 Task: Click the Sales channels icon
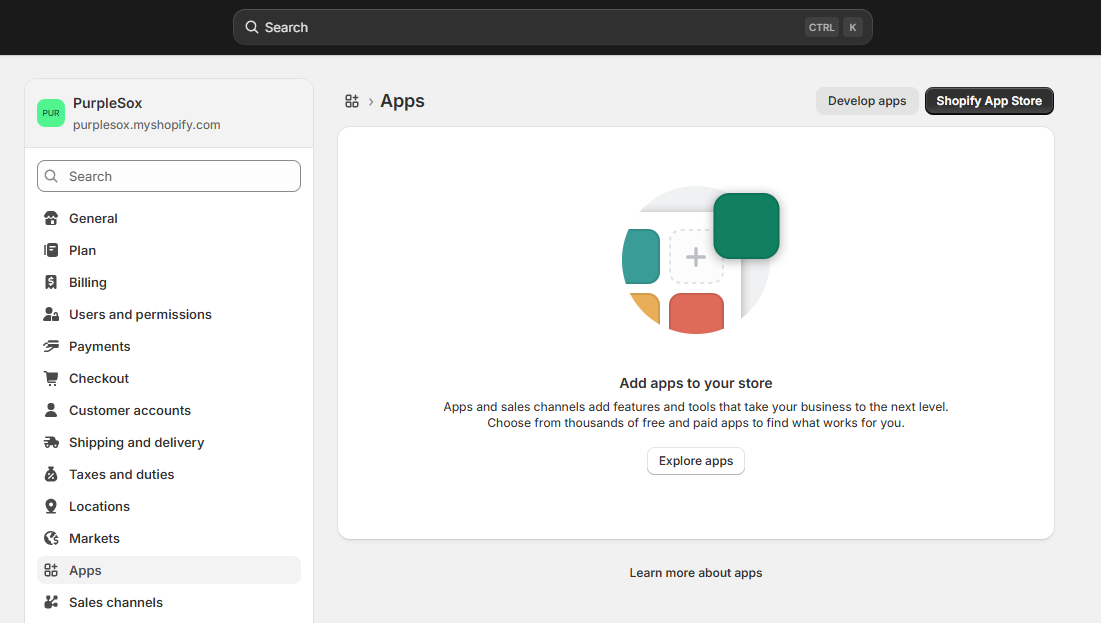pyautogui.click(x=51, y=602)
